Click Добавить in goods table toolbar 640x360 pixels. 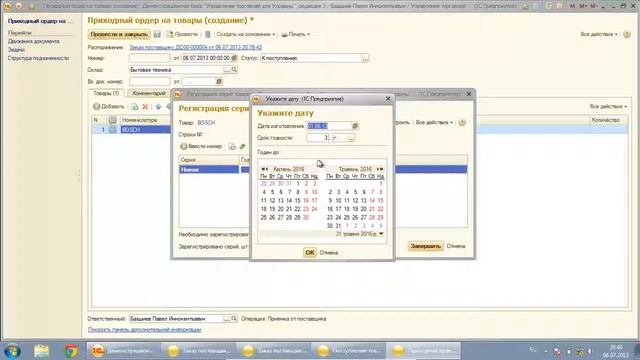click(109, 107)
